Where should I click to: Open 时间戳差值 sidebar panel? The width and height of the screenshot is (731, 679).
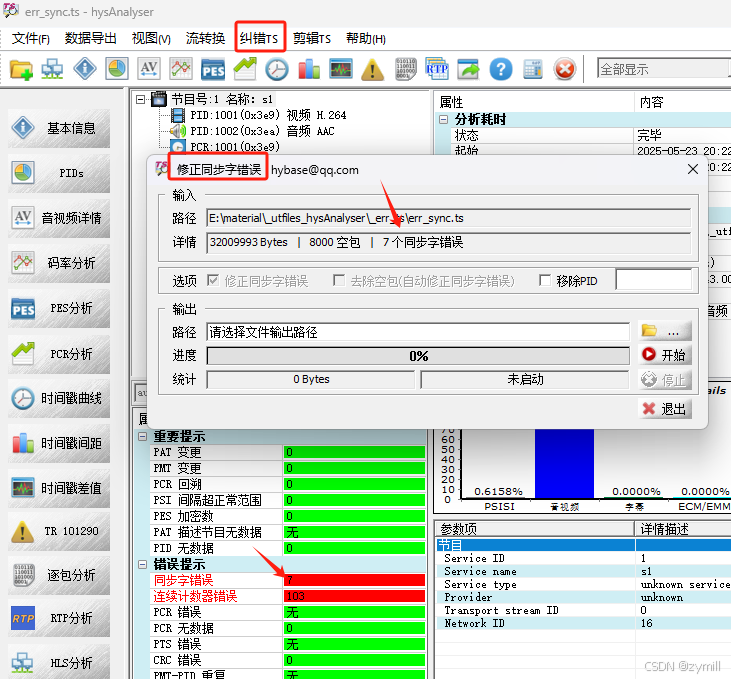click(x=59, y=488)
